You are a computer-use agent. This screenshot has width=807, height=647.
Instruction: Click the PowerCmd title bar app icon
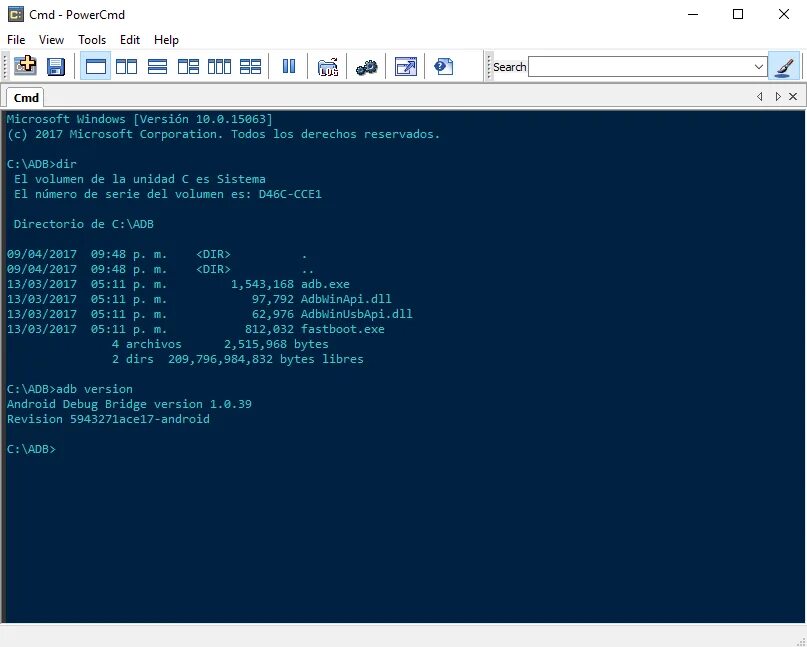pyautogui.click(x=16, y=14)
